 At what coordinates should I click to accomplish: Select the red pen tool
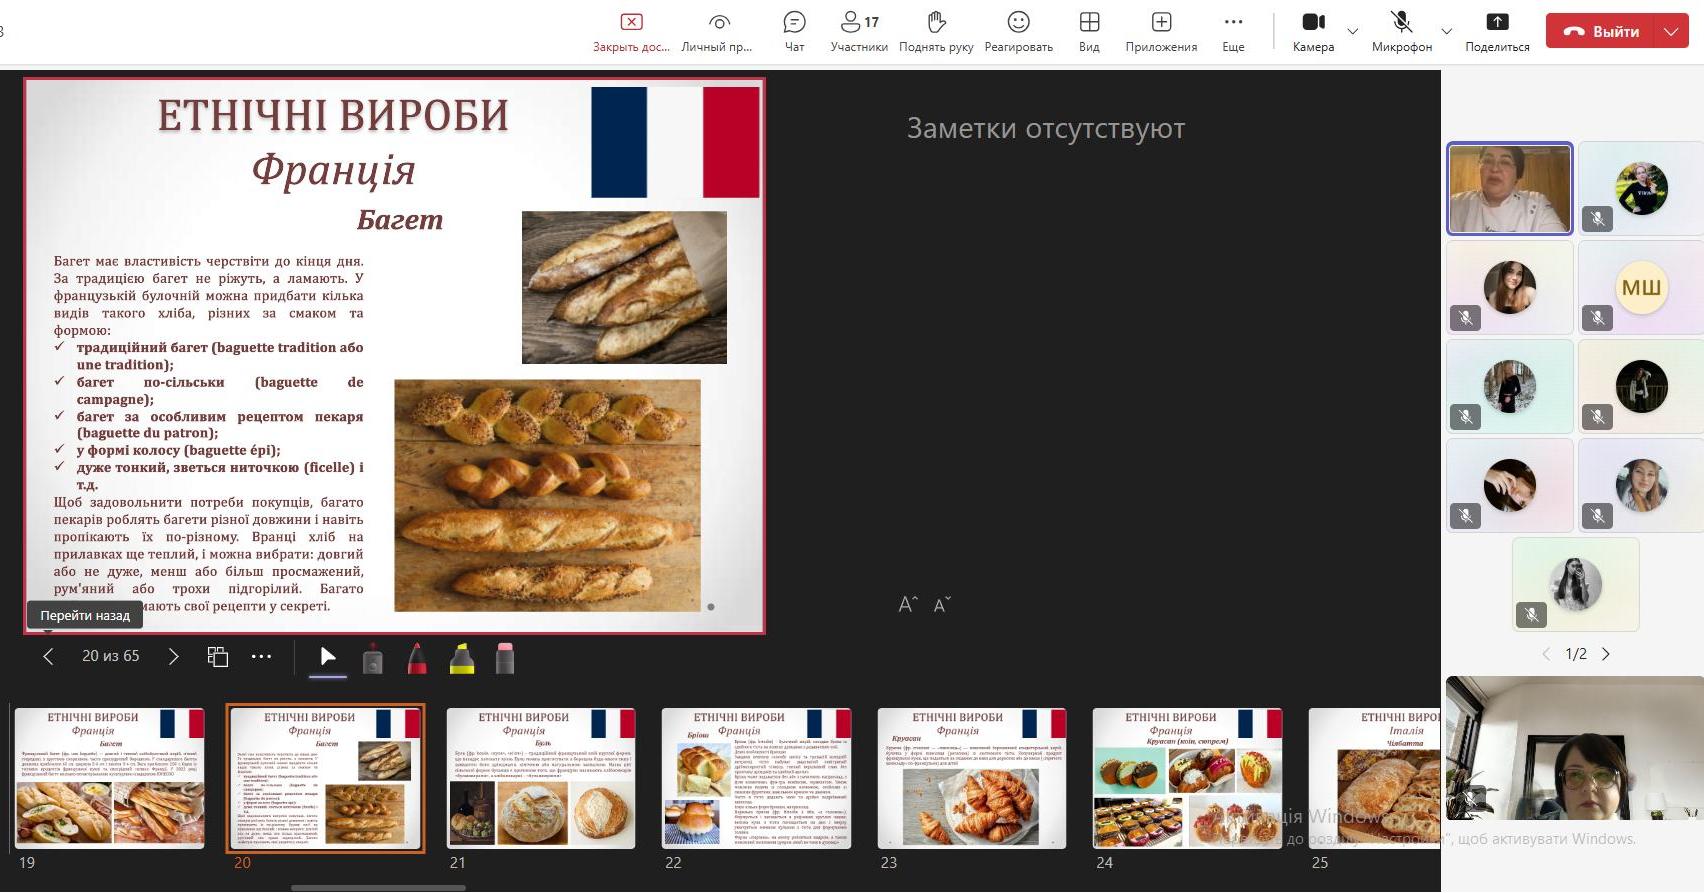coord(417,657)
